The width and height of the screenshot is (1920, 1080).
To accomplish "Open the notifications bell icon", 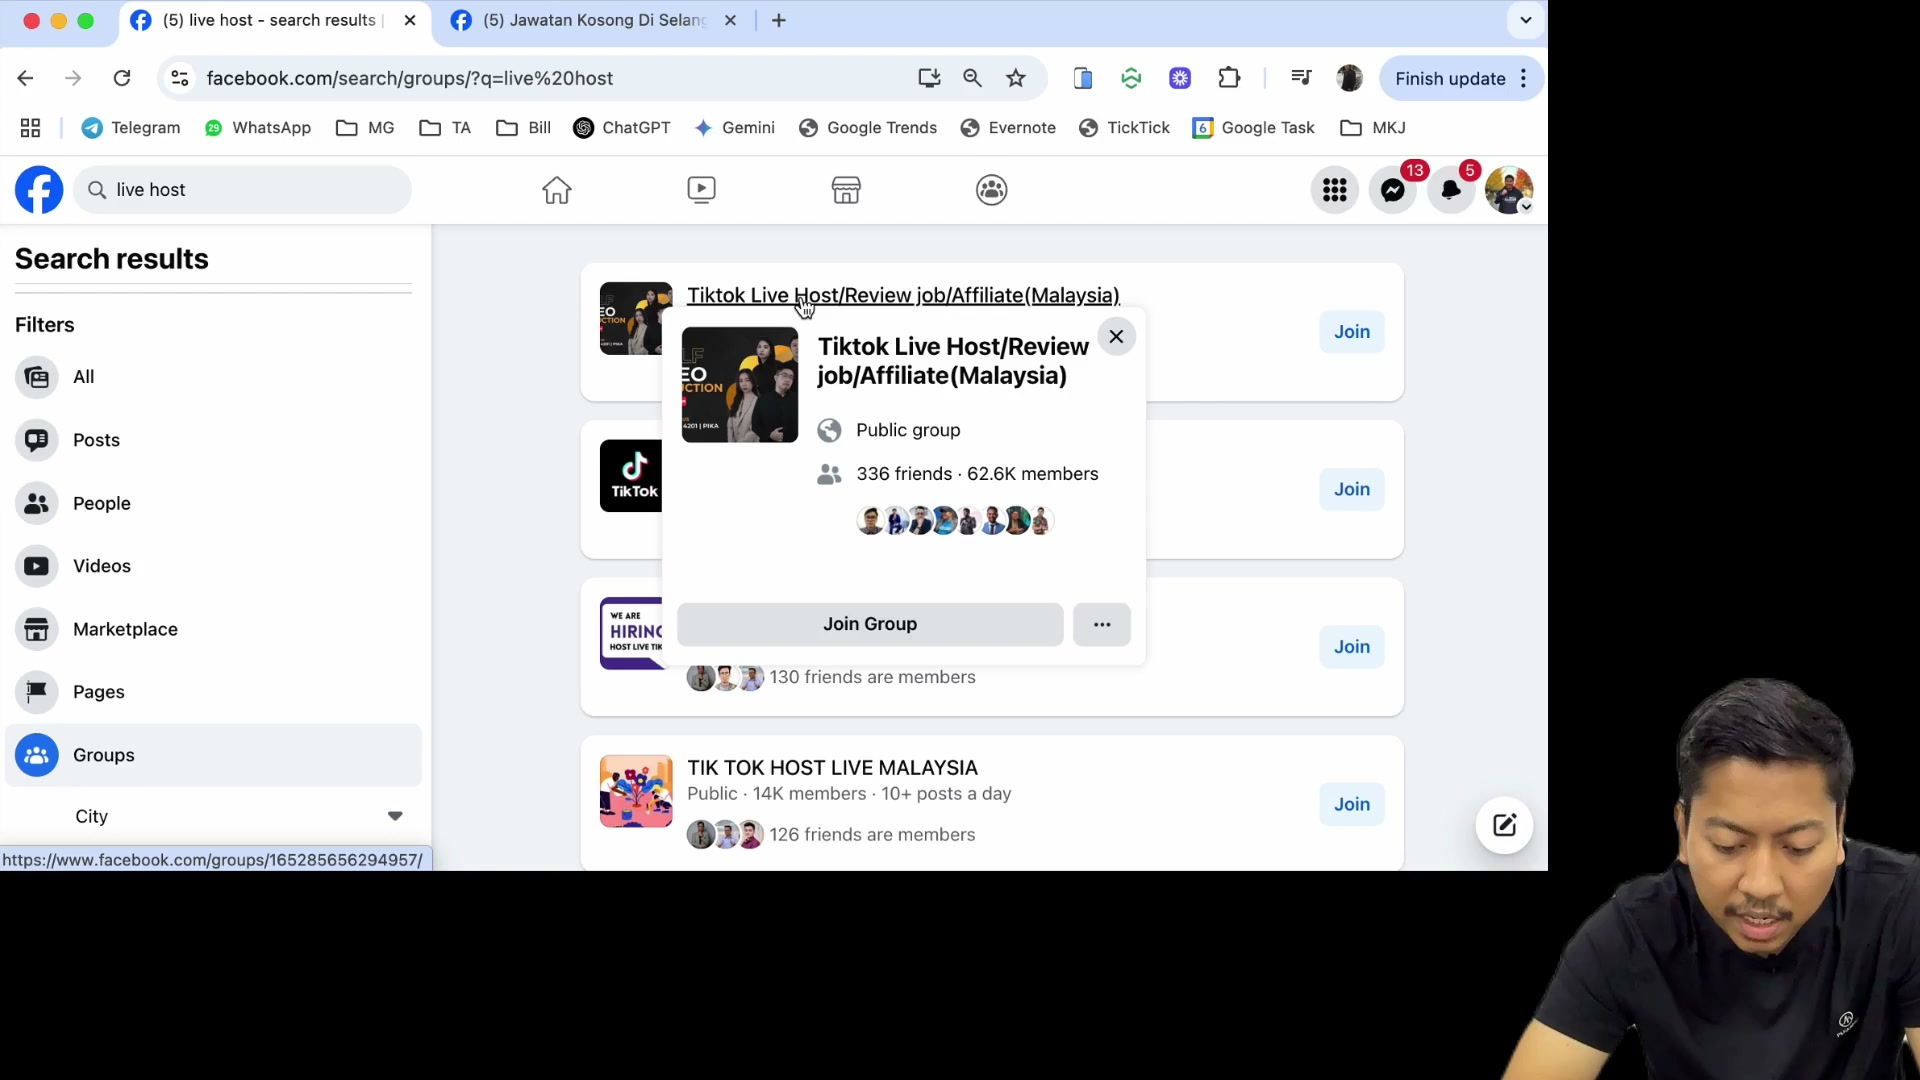I will click(1450, 190).
